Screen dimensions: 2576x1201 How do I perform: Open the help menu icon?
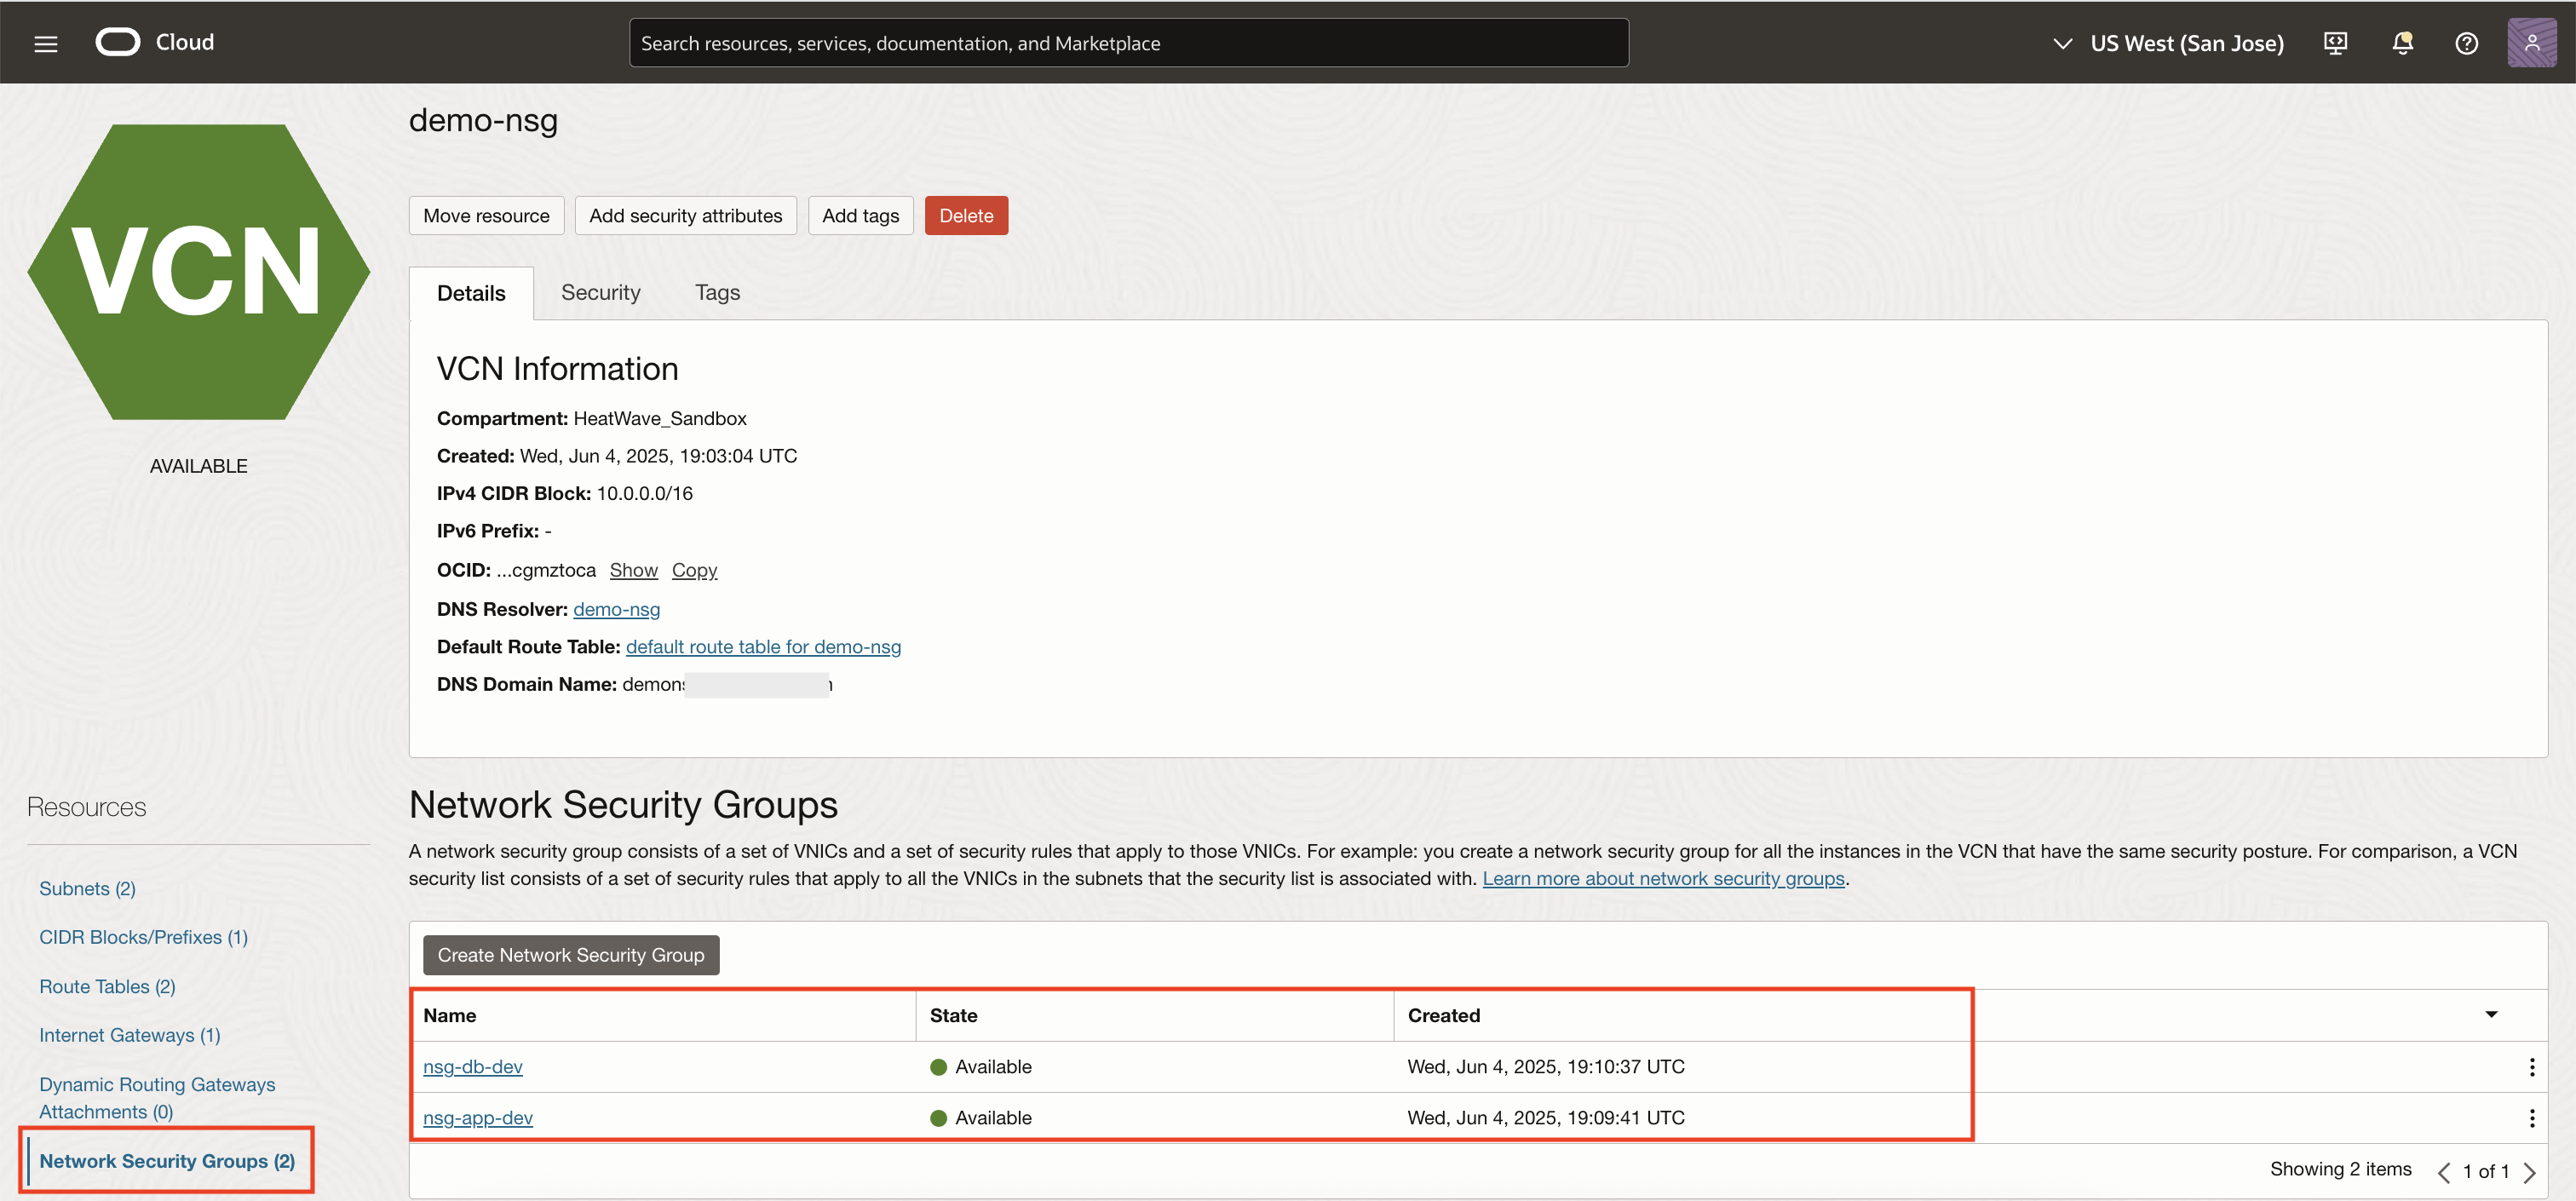2467,42
